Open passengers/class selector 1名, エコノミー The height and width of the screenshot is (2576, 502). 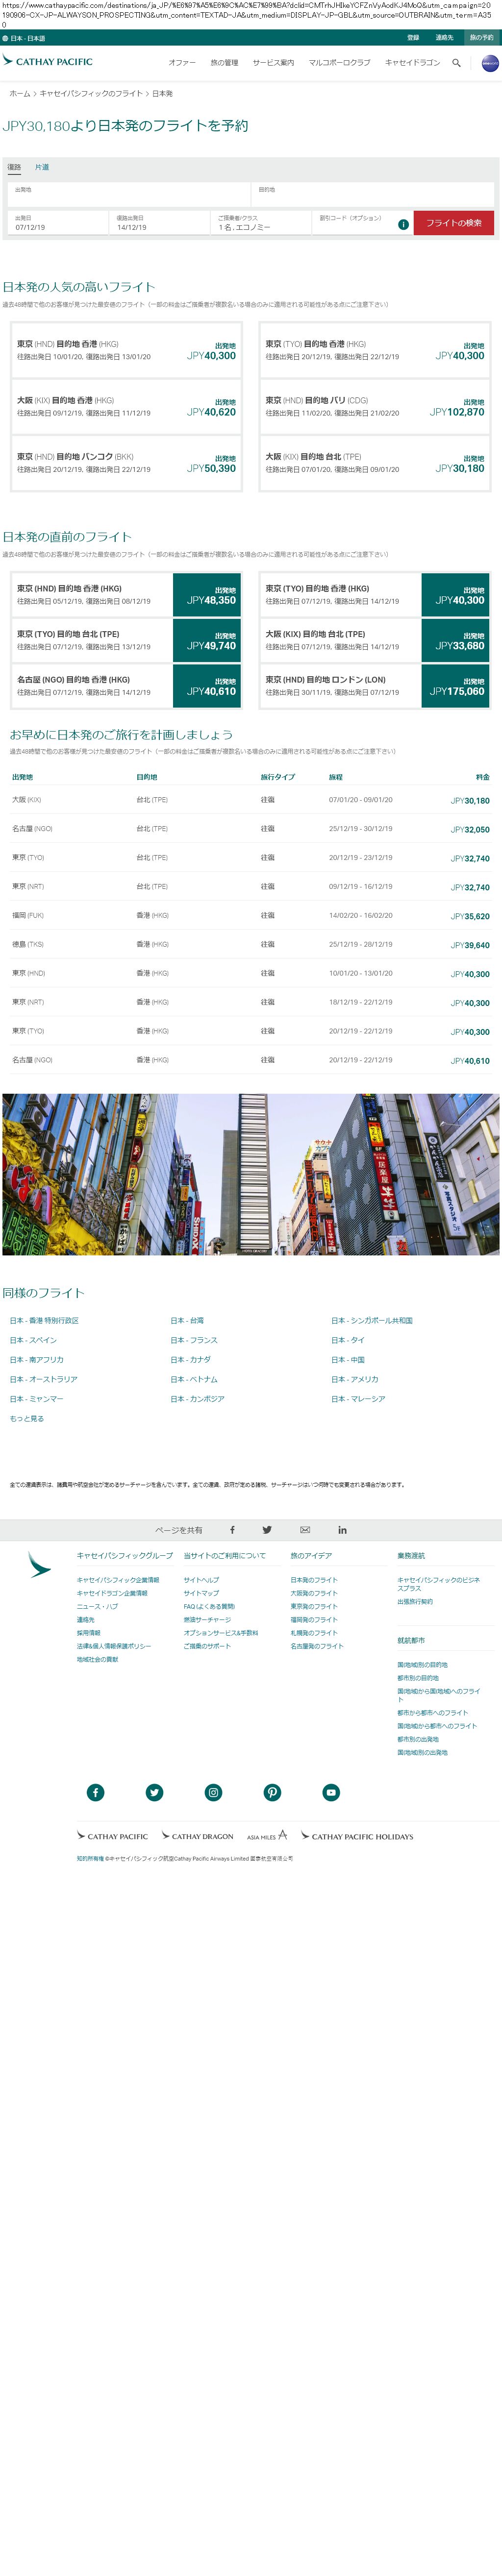pyautogui.click(x=260, y=223)
